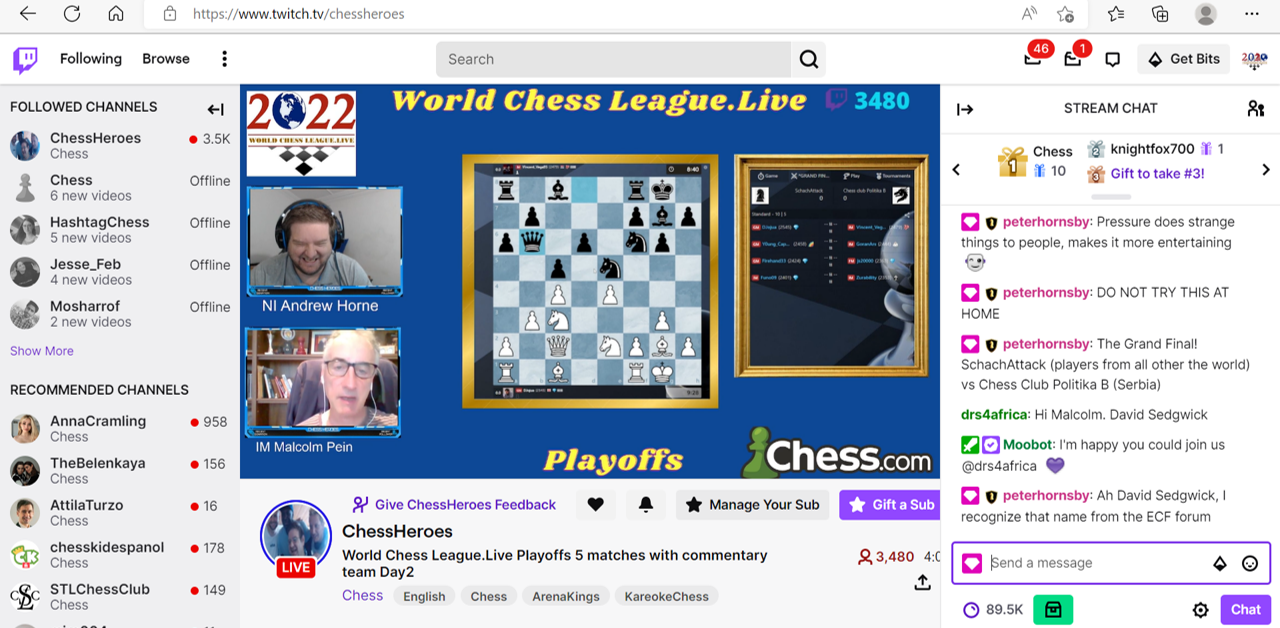Click the Gift a Sub button

click(x=890, y=505)
